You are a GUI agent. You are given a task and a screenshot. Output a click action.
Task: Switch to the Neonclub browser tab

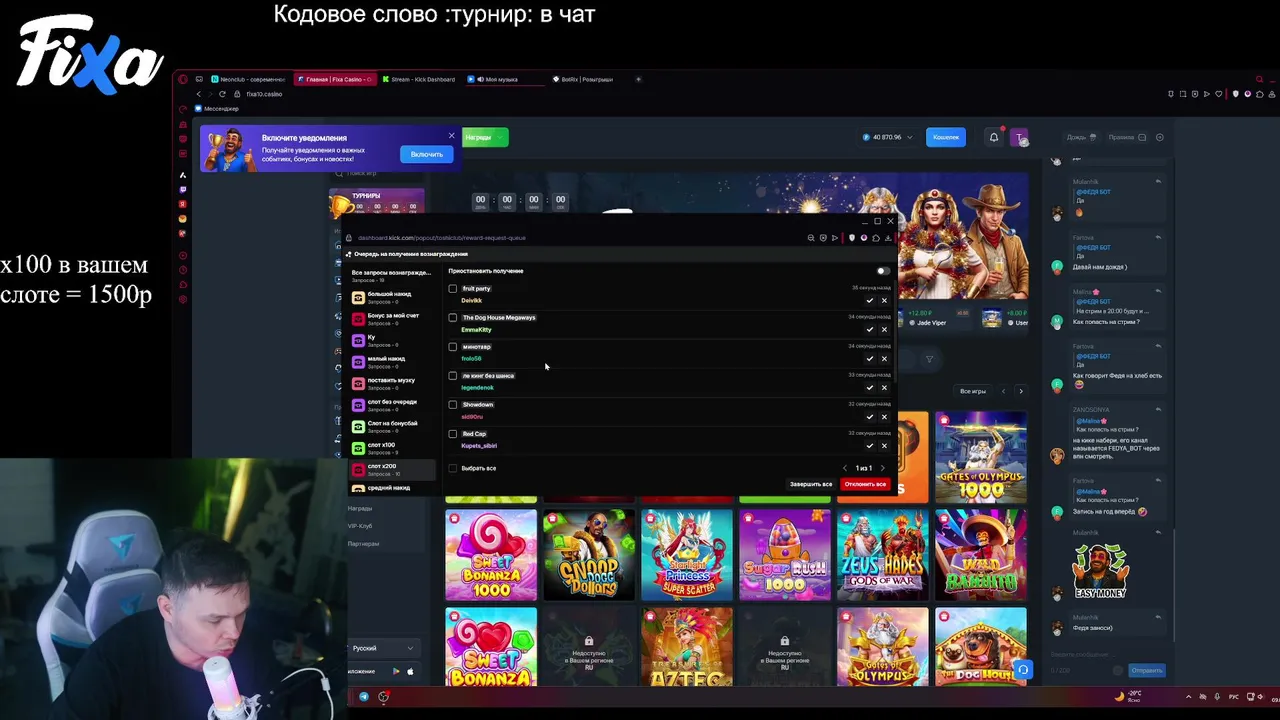[249, 79]
